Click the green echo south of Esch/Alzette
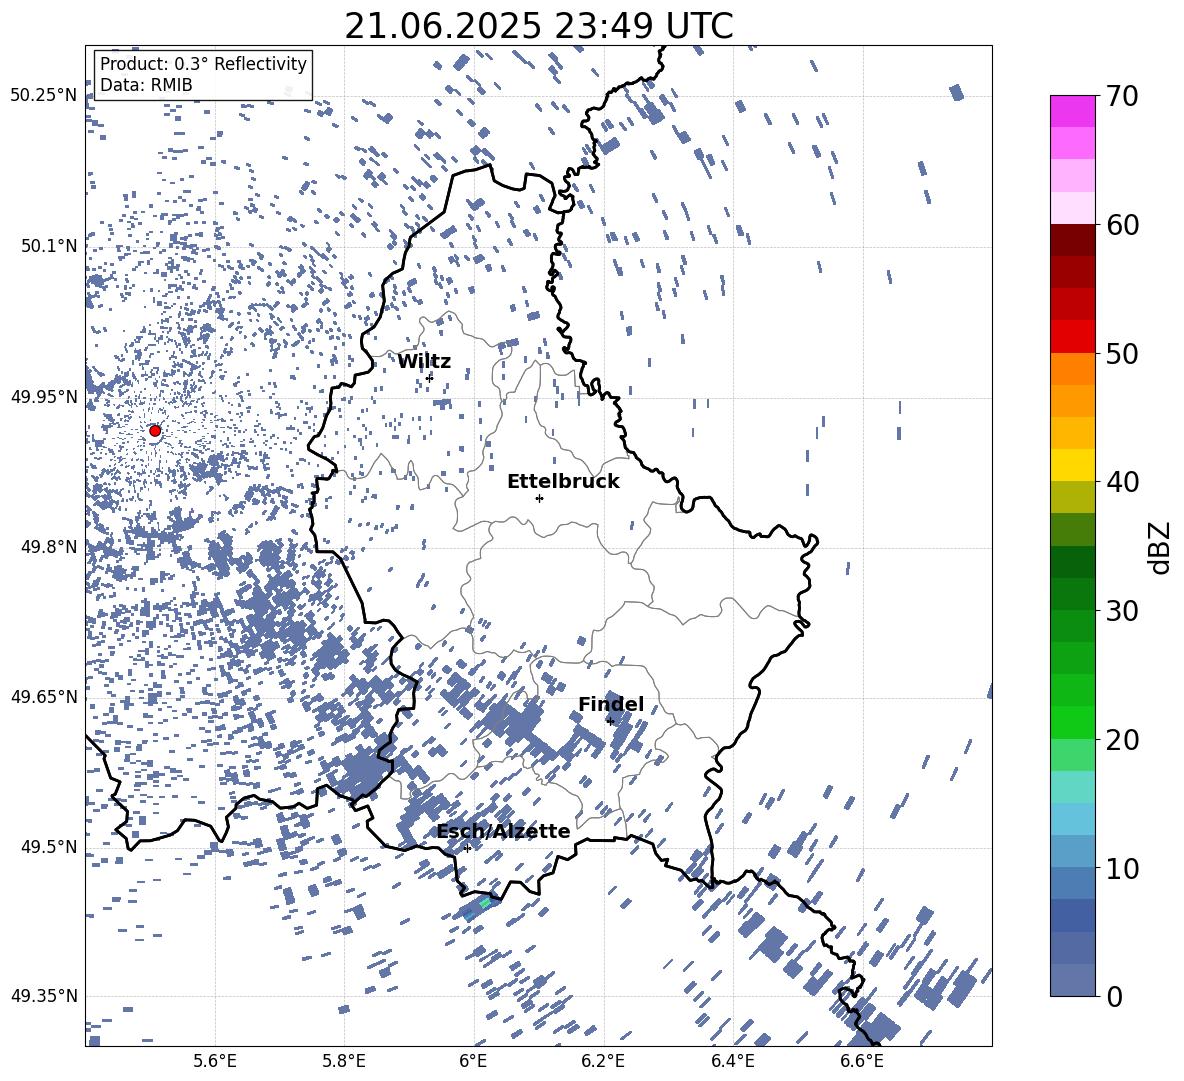Screen dimensions: 1184x1081 485,902
